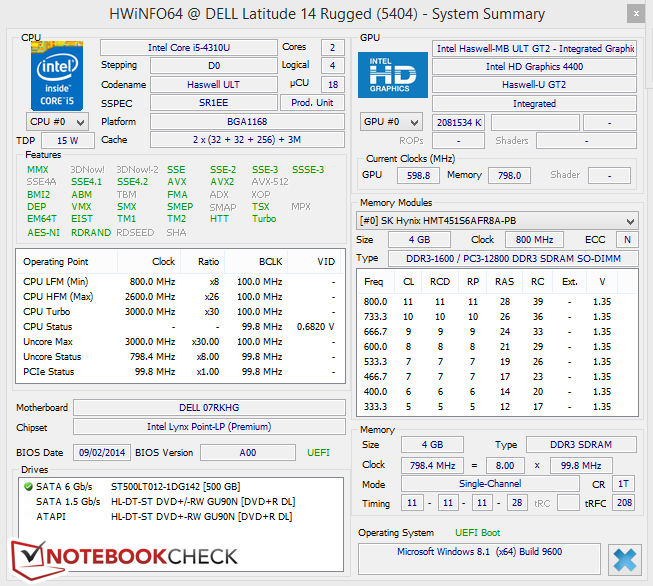Click the tRFC value 208

624,503
